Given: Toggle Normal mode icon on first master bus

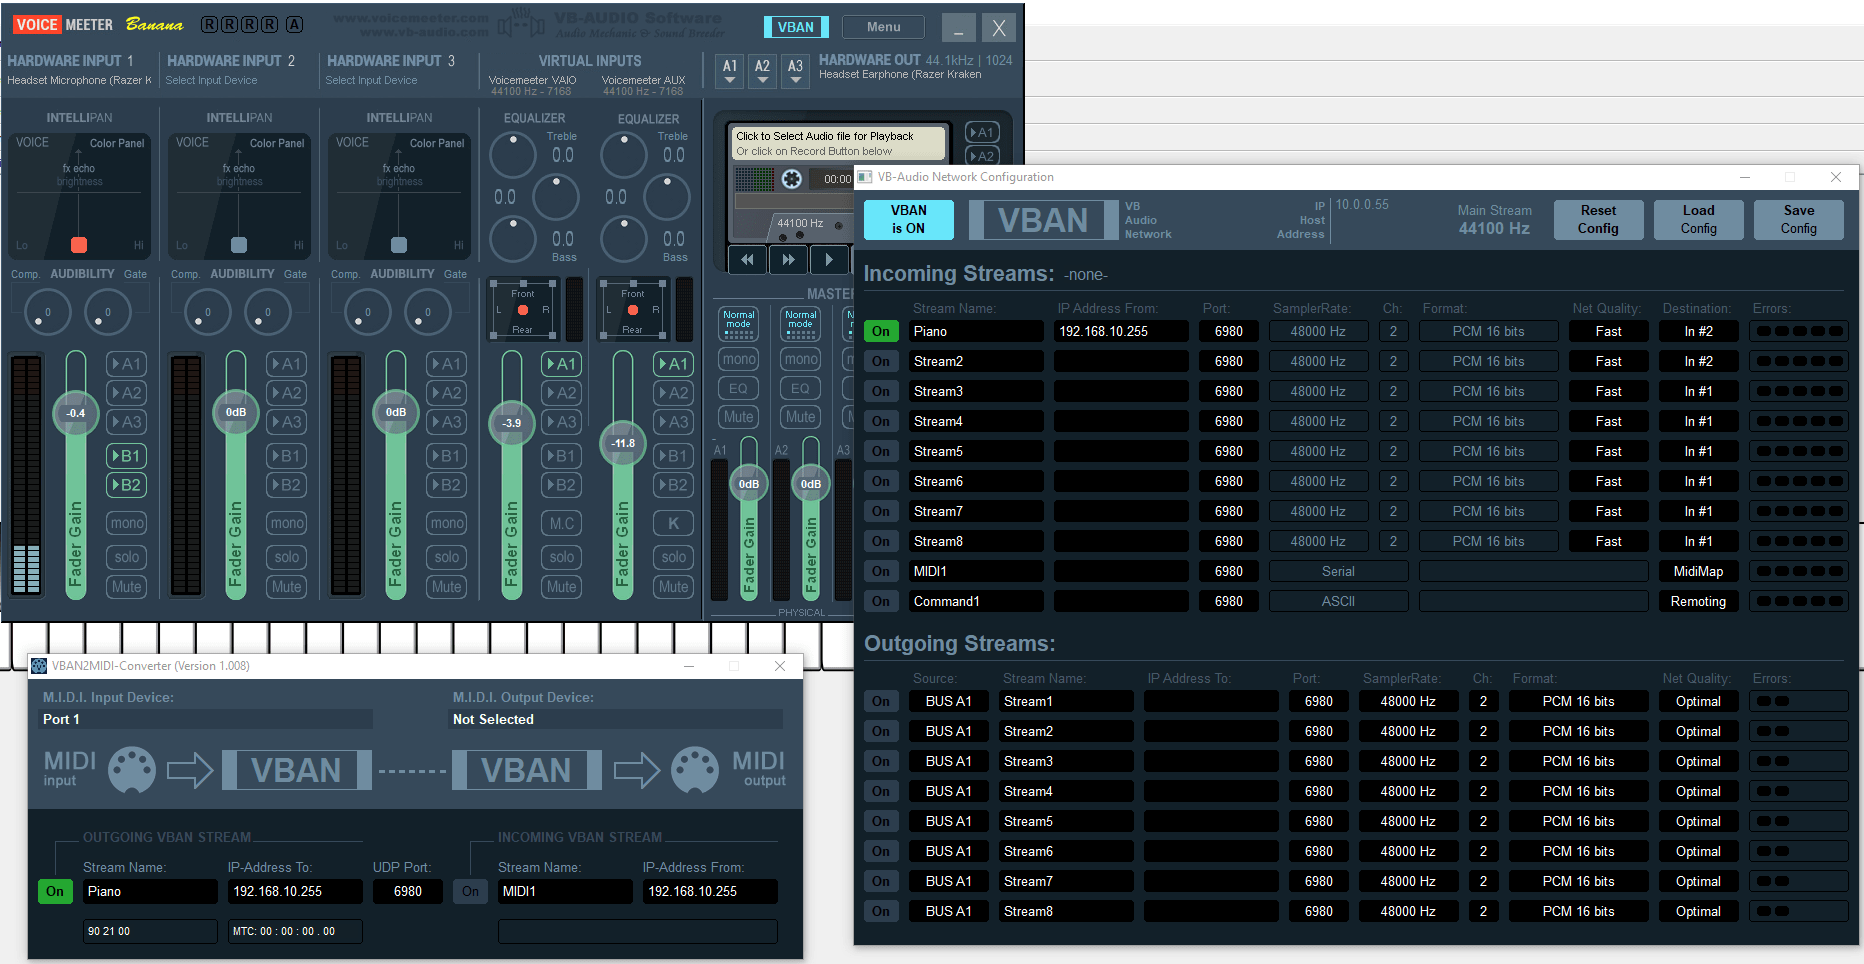Looking at the screenshot, I should [739, 323].
